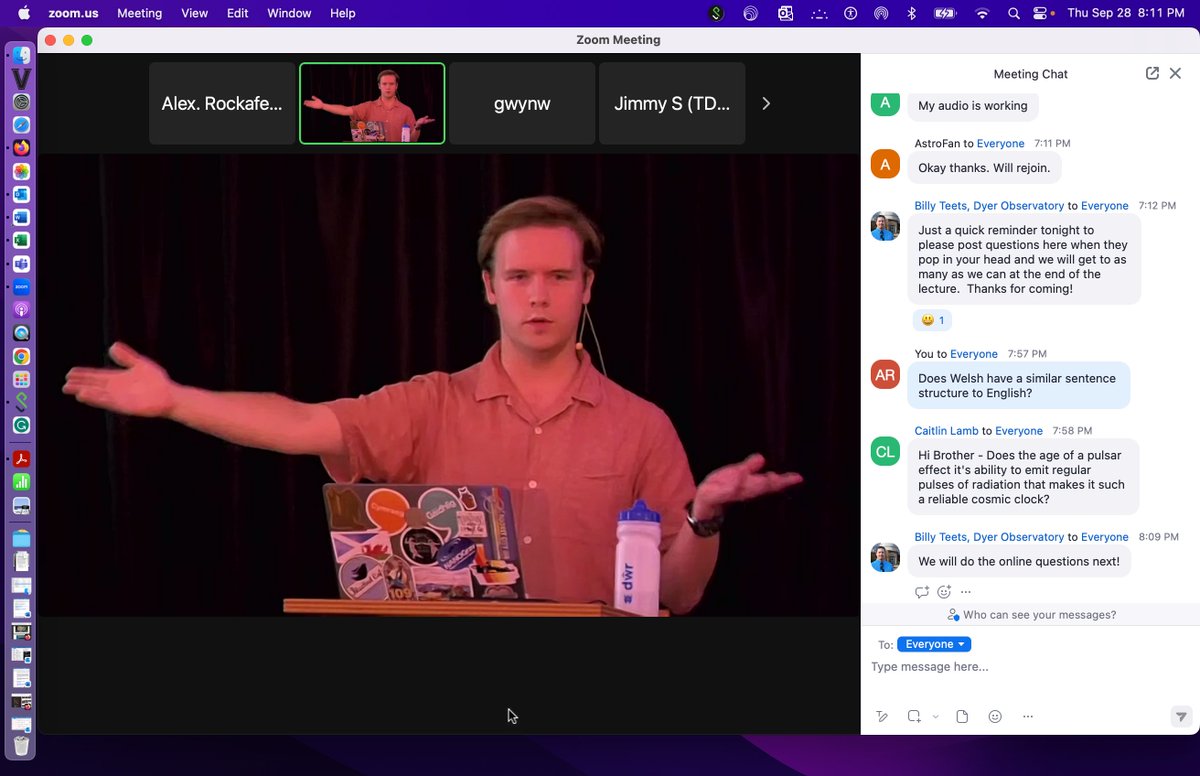Click the Zoom icon in the Dock
Screen dimensions: 1200x776
point(20,286)
